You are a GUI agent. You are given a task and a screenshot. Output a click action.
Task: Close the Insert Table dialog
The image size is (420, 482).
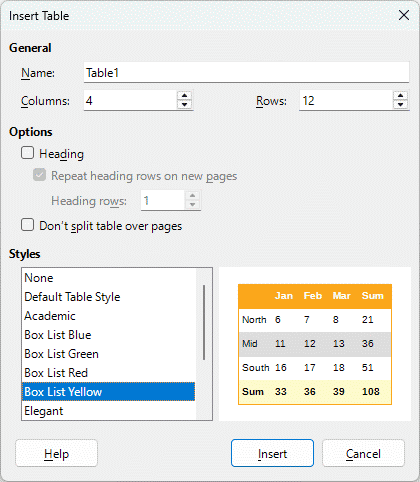coord(404,15)
